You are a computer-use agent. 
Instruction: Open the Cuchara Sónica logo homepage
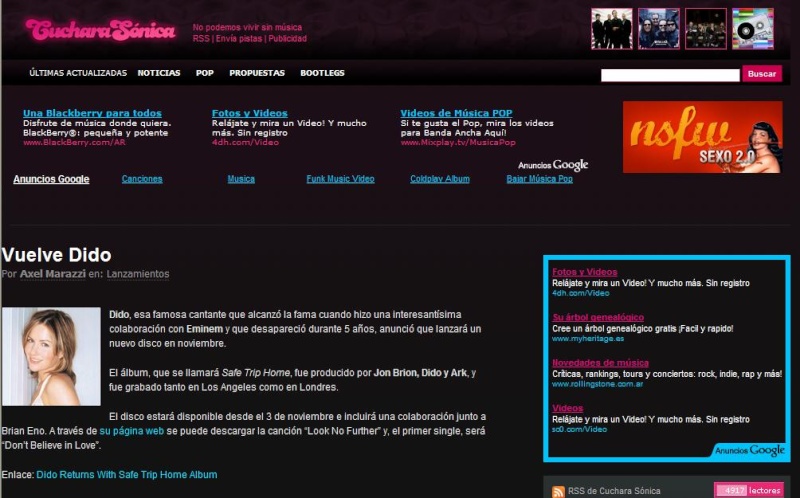(101, 30)
